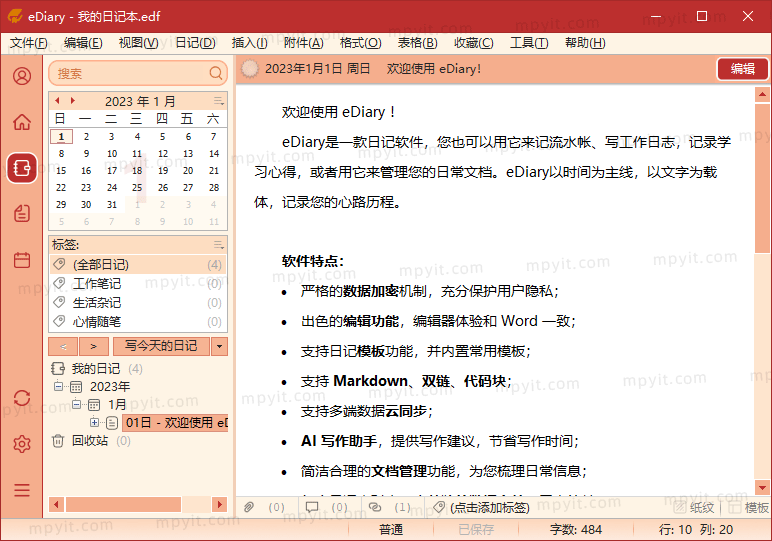772x541 pixels.
Task: Click the 我的日记 notebook icon in tree
Action: click(58, 368)
